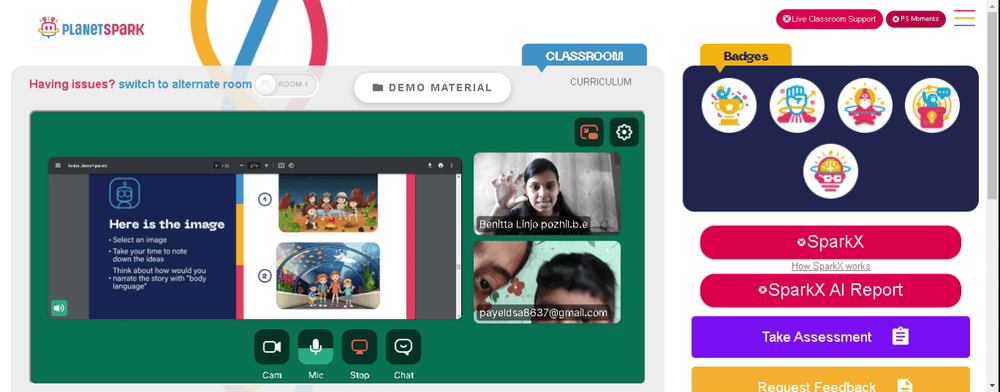The width and height of the screenshot is (1000, 392).
Task: Select Benitta Linjo's video tile
Action: [x=547, y=193]
